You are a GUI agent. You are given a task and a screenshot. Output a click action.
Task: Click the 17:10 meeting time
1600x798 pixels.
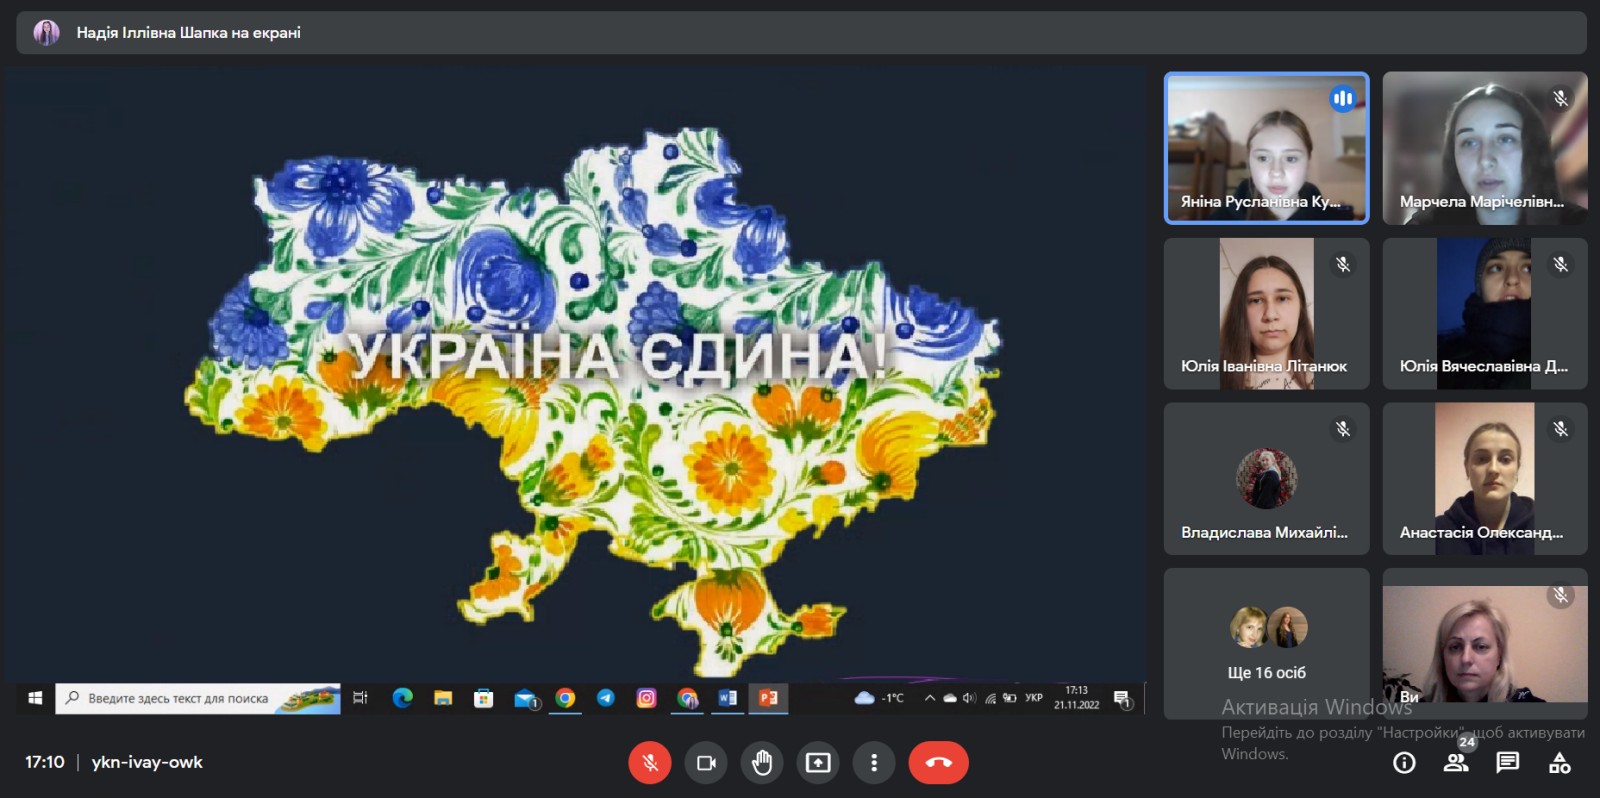coord(45,762)
